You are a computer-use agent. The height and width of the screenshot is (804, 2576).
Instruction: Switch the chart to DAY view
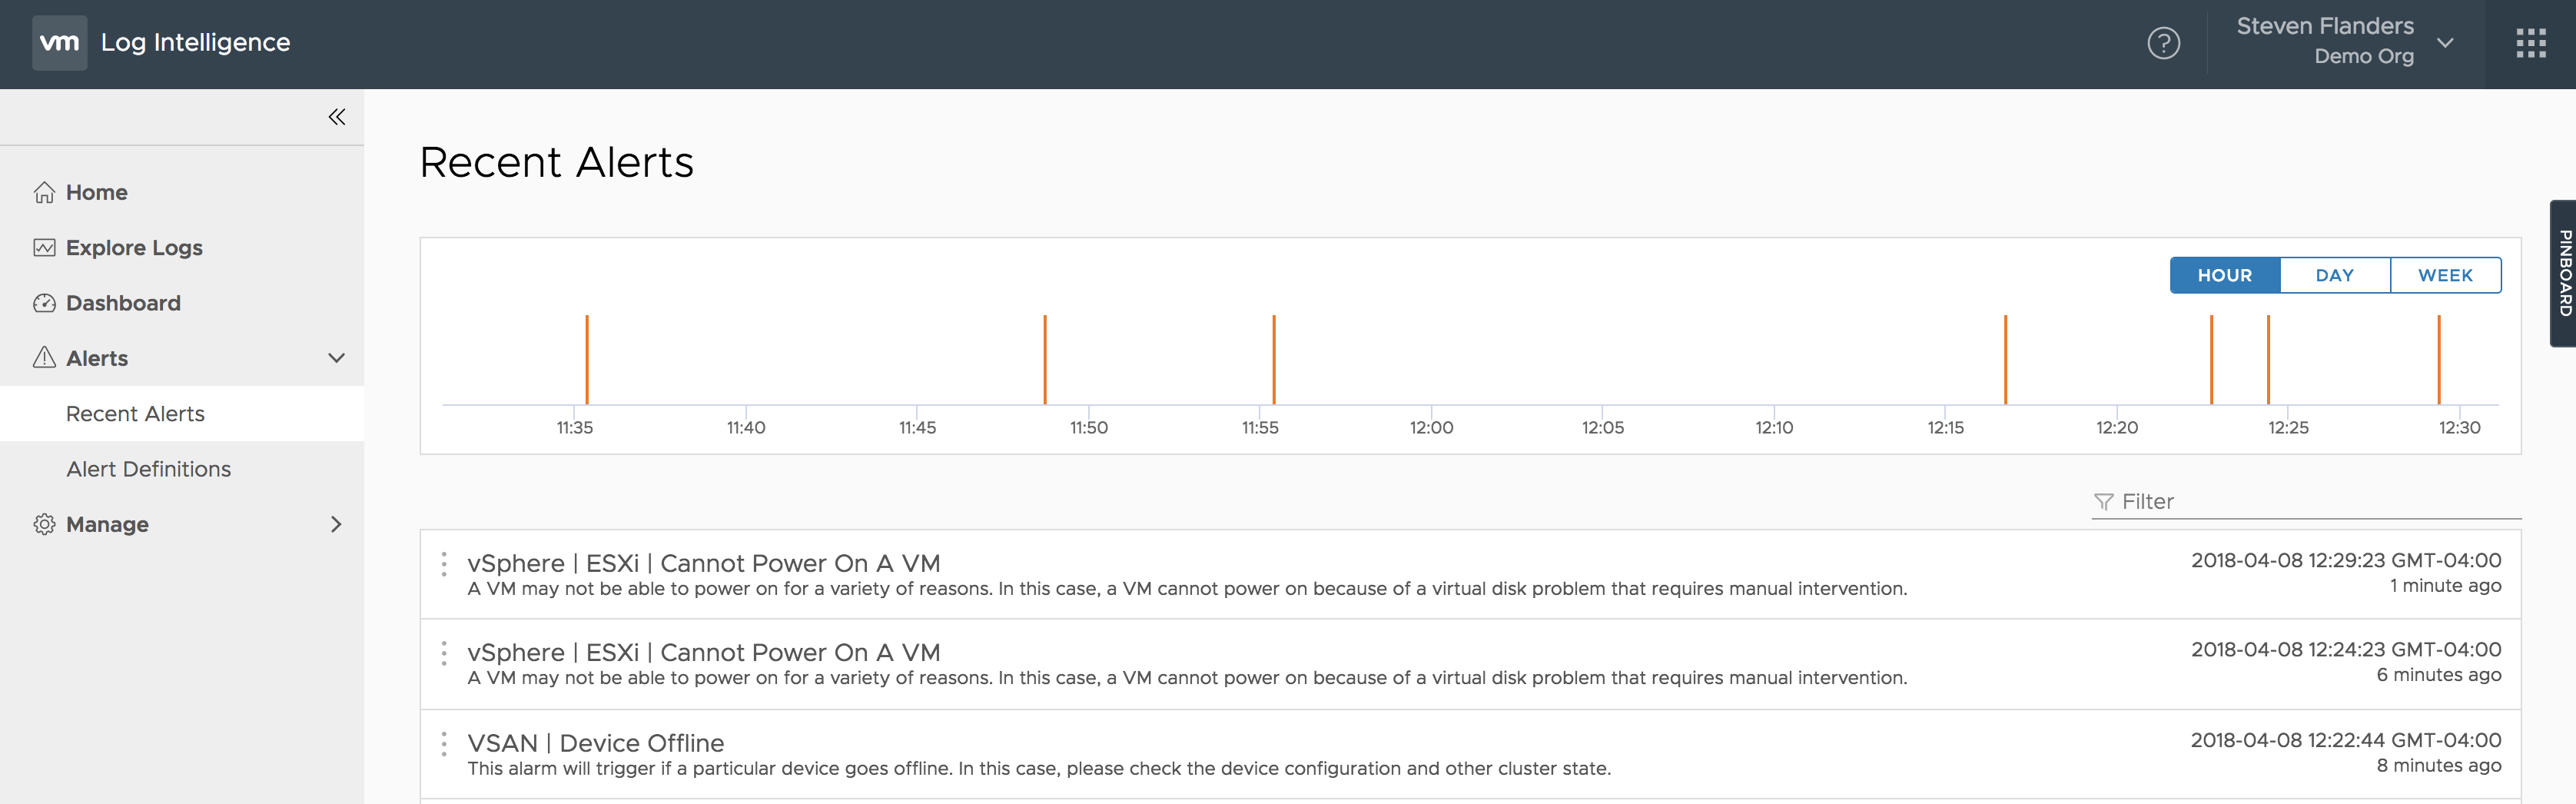click(2334, 275)
